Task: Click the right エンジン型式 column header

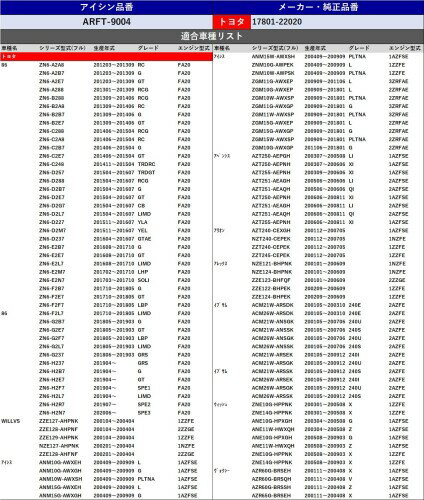Action: 405,48
